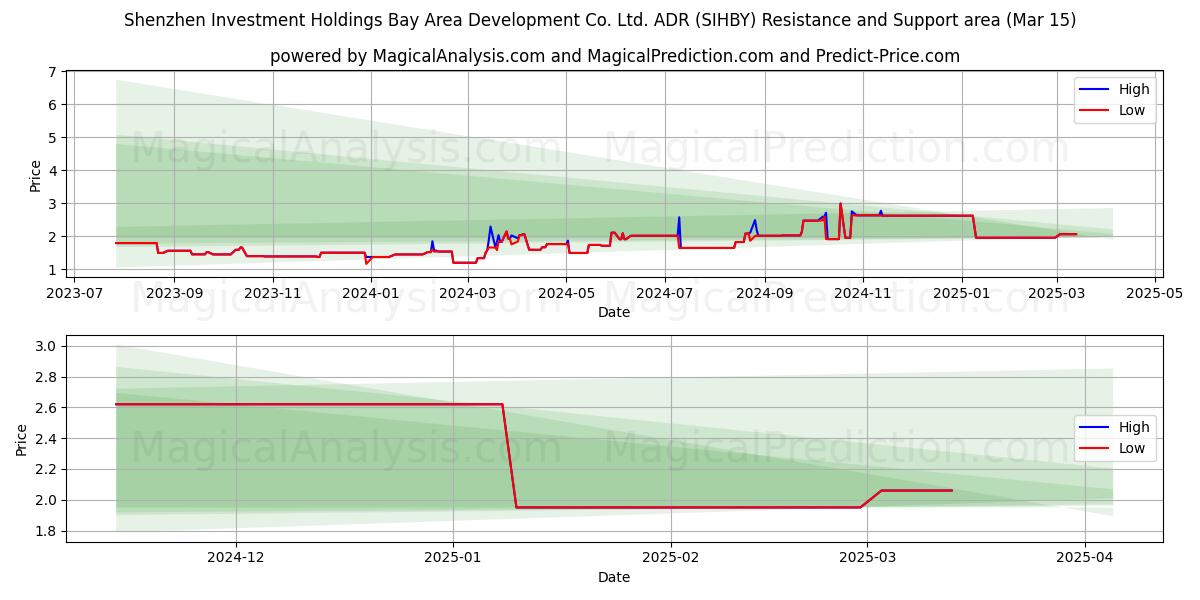
Task: Click the 'Date' axis label of top chart
Action: pos(614,312)
